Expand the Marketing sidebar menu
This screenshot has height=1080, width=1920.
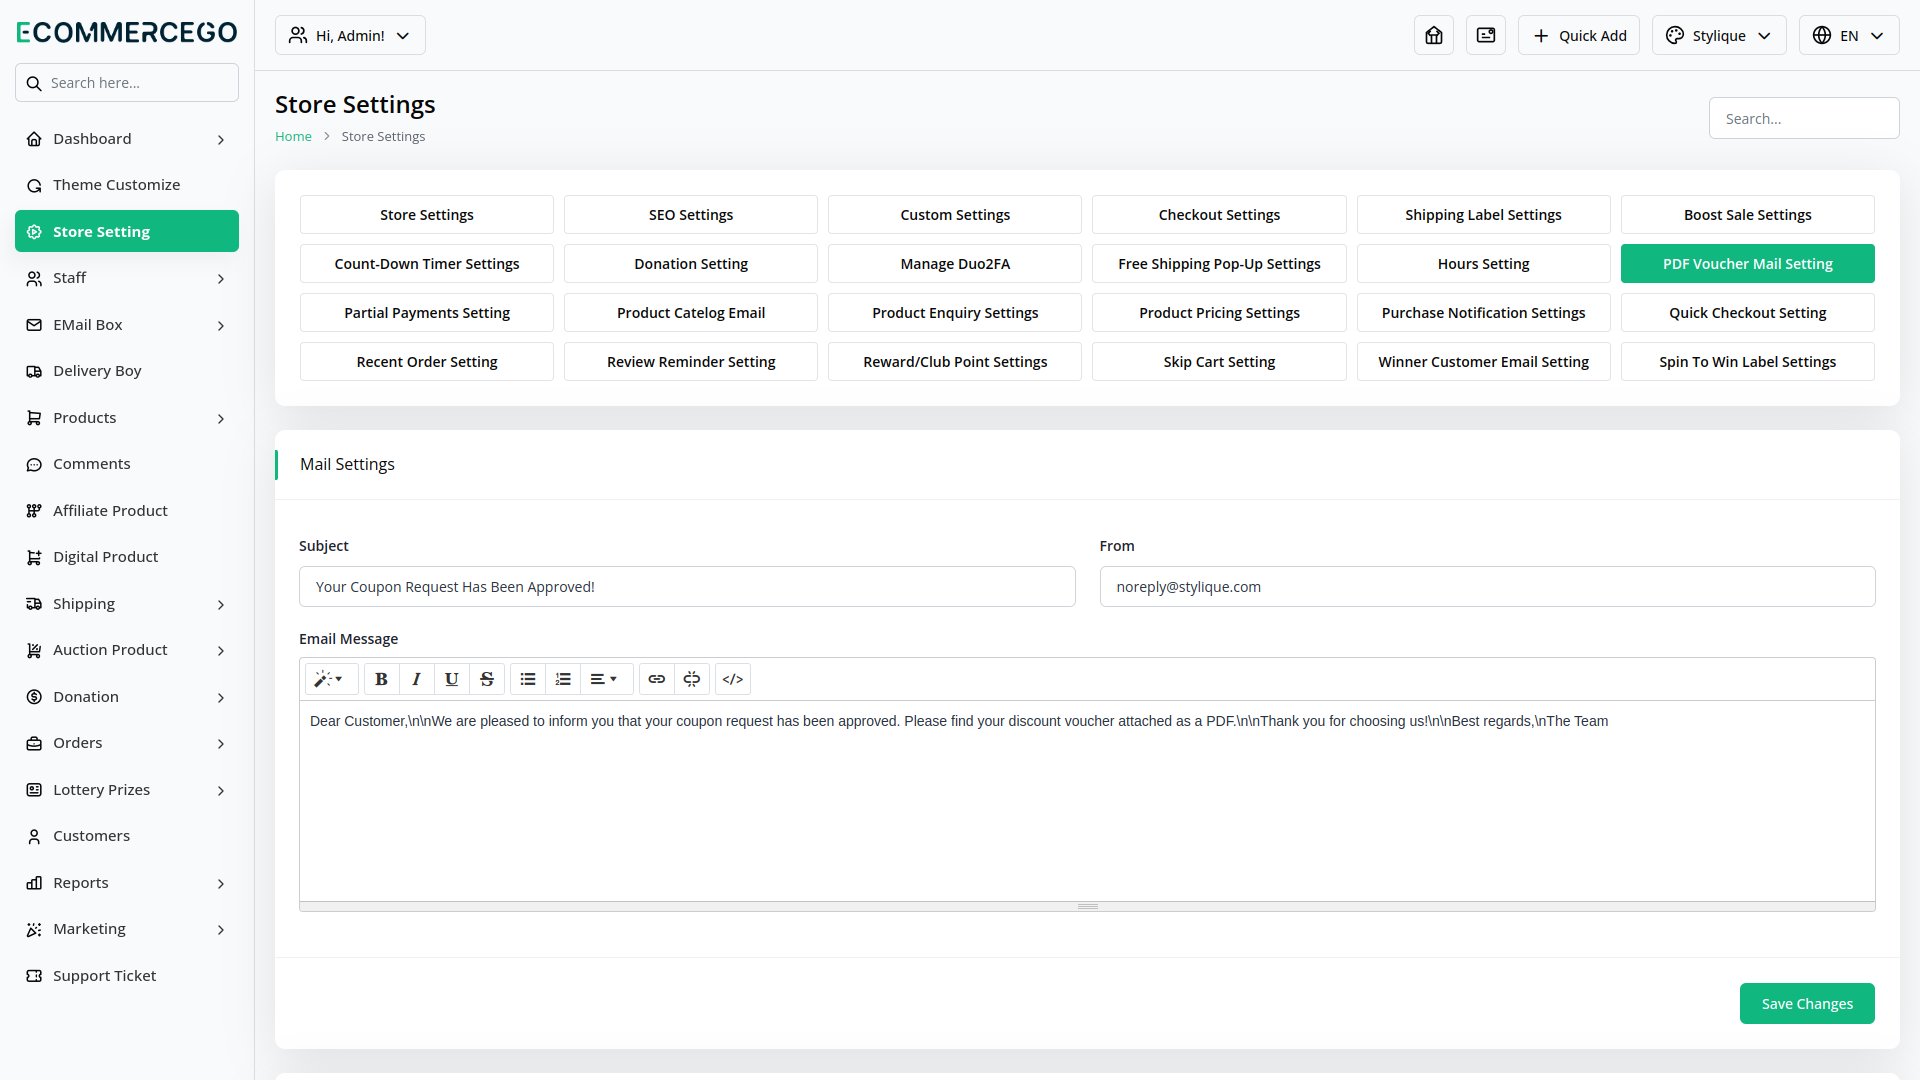[x=127, y=929]
